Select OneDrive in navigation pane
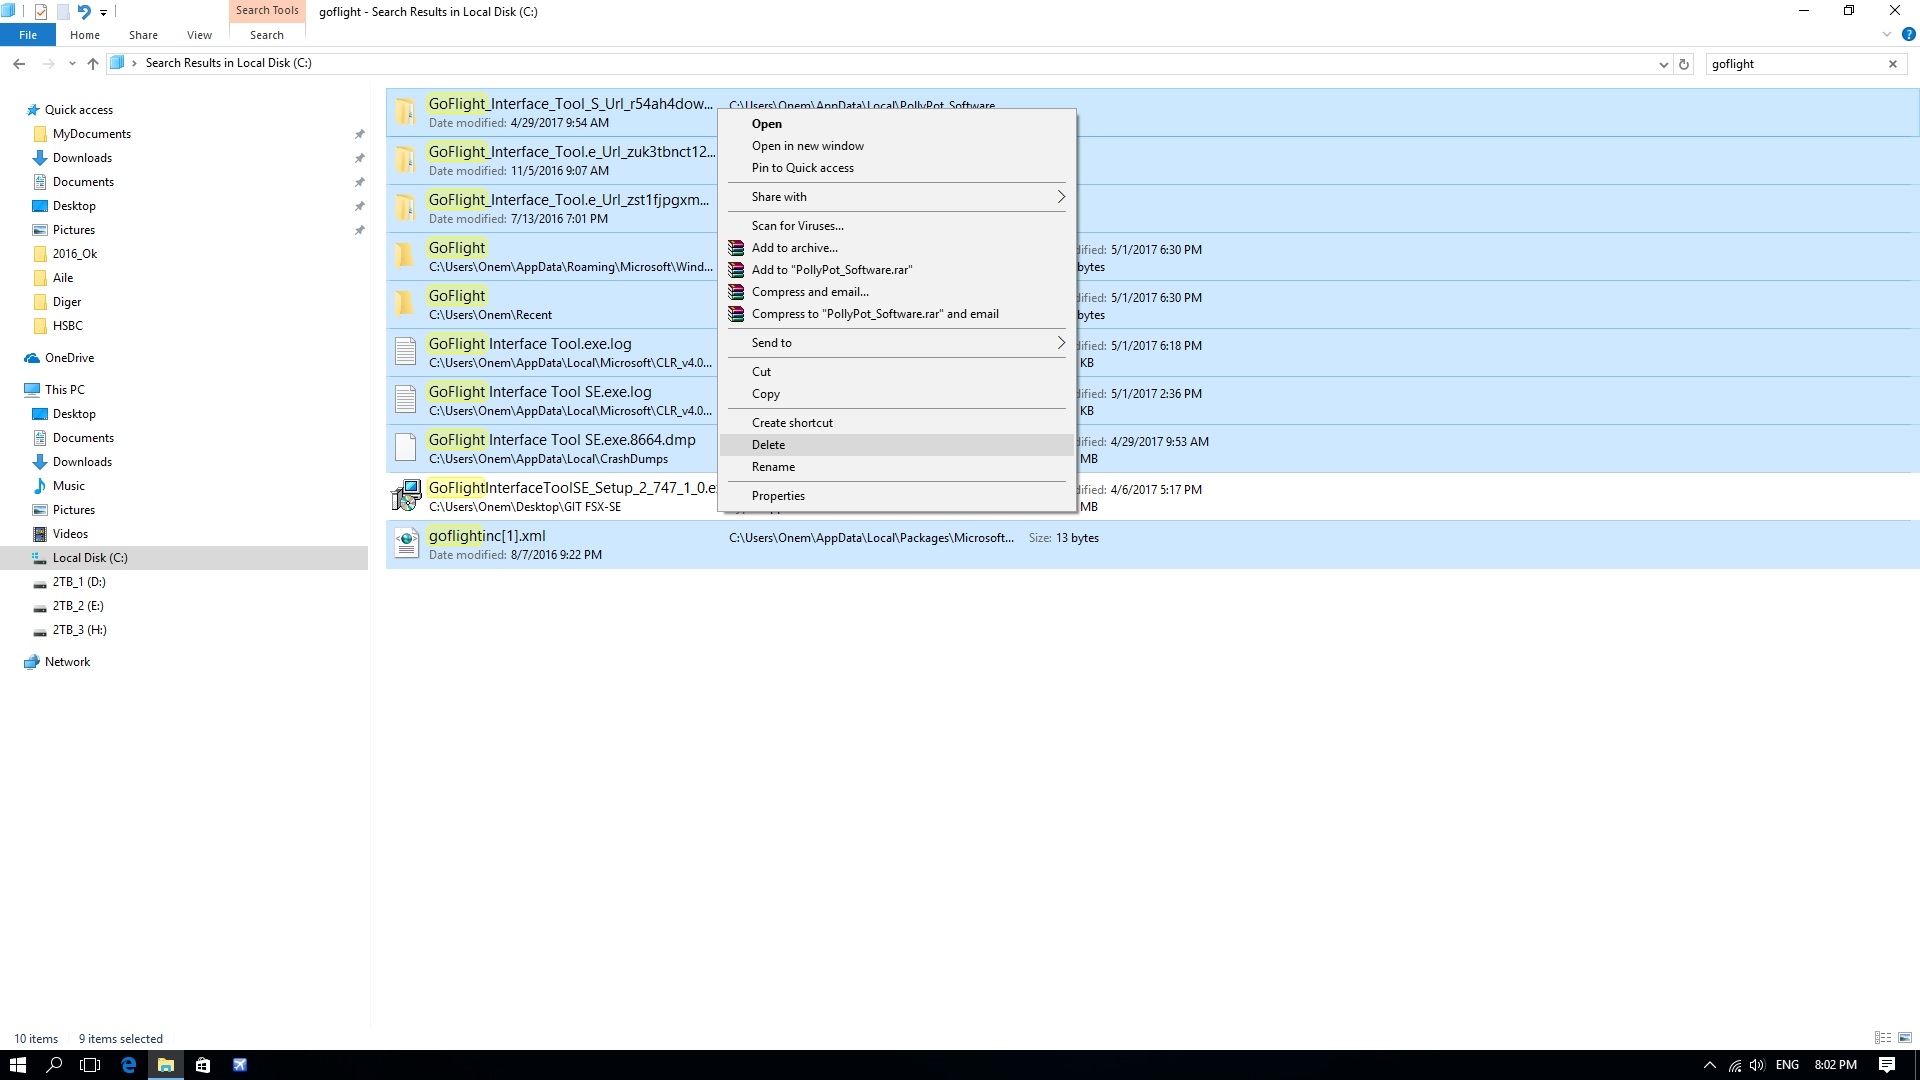Screen dimensions: 1920x1080 pyautogui.click(x=69, y=358)
